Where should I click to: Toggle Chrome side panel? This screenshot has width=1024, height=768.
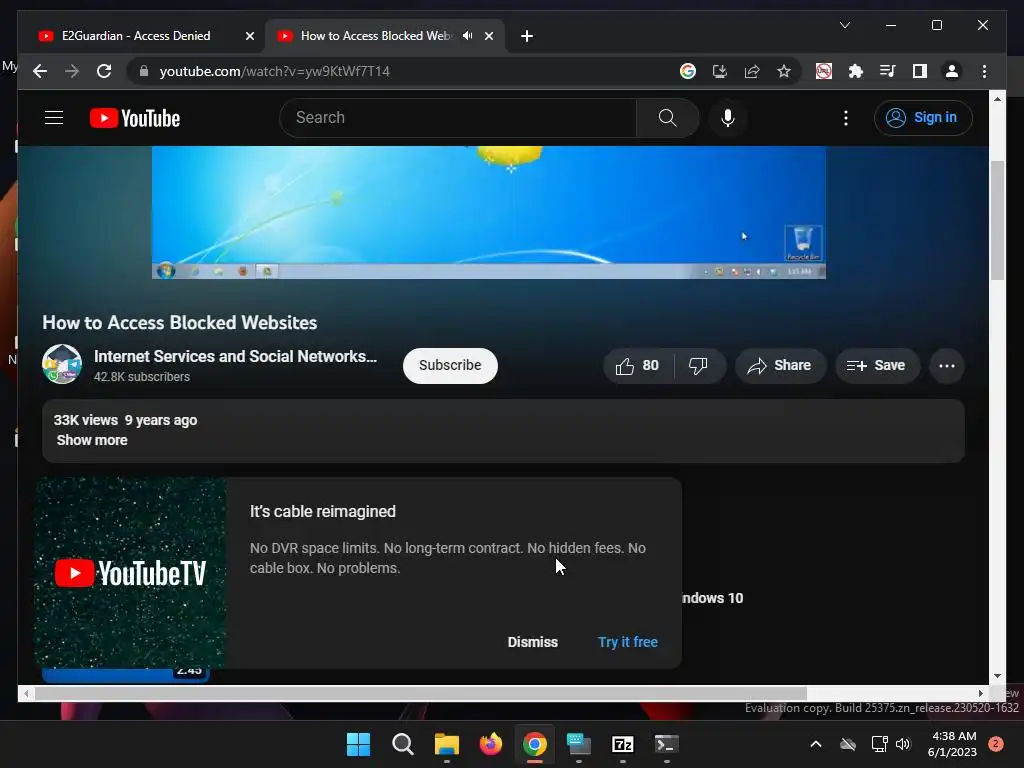pos(920,71)
